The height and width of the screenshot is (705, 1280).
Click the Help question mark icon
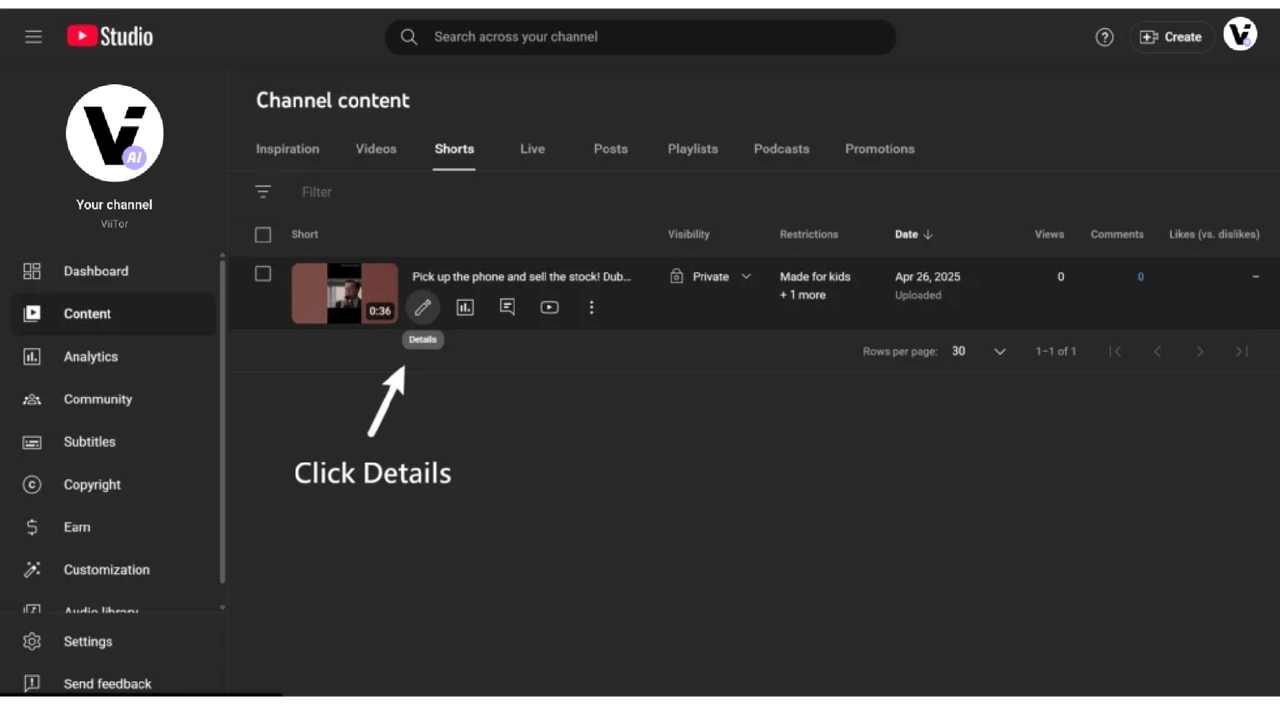coord(1104,37)
